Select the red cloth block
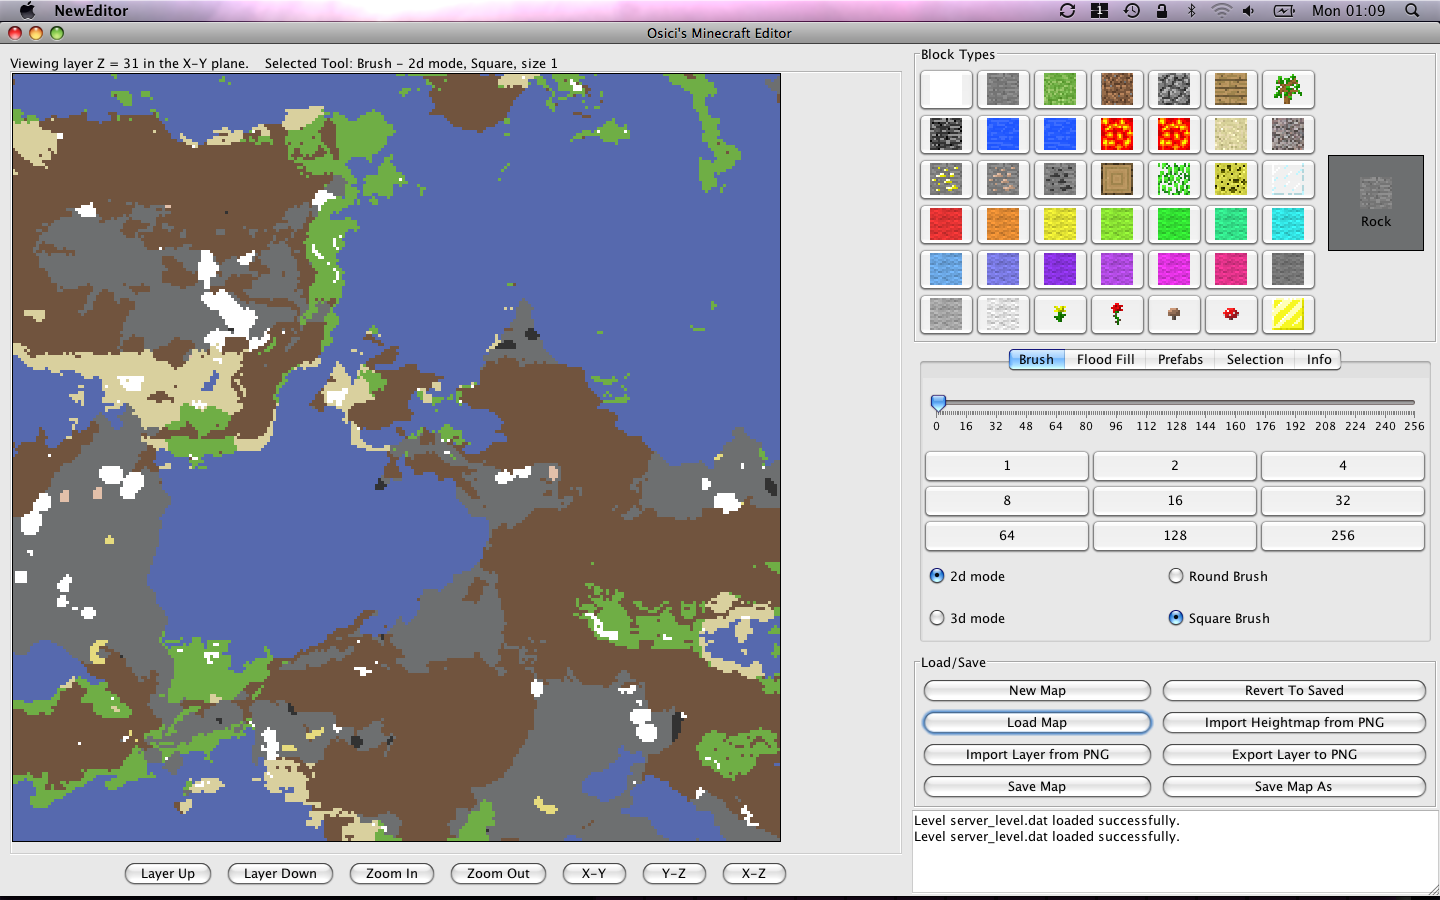This screenshot has height=900, width=1440. coord(946,224)
